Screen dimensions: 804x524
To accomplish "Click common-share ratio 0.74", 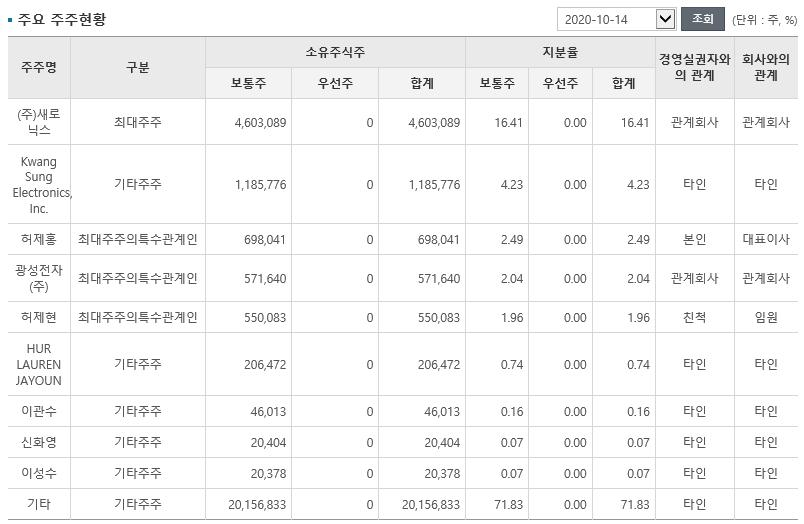I will (512, 365).
